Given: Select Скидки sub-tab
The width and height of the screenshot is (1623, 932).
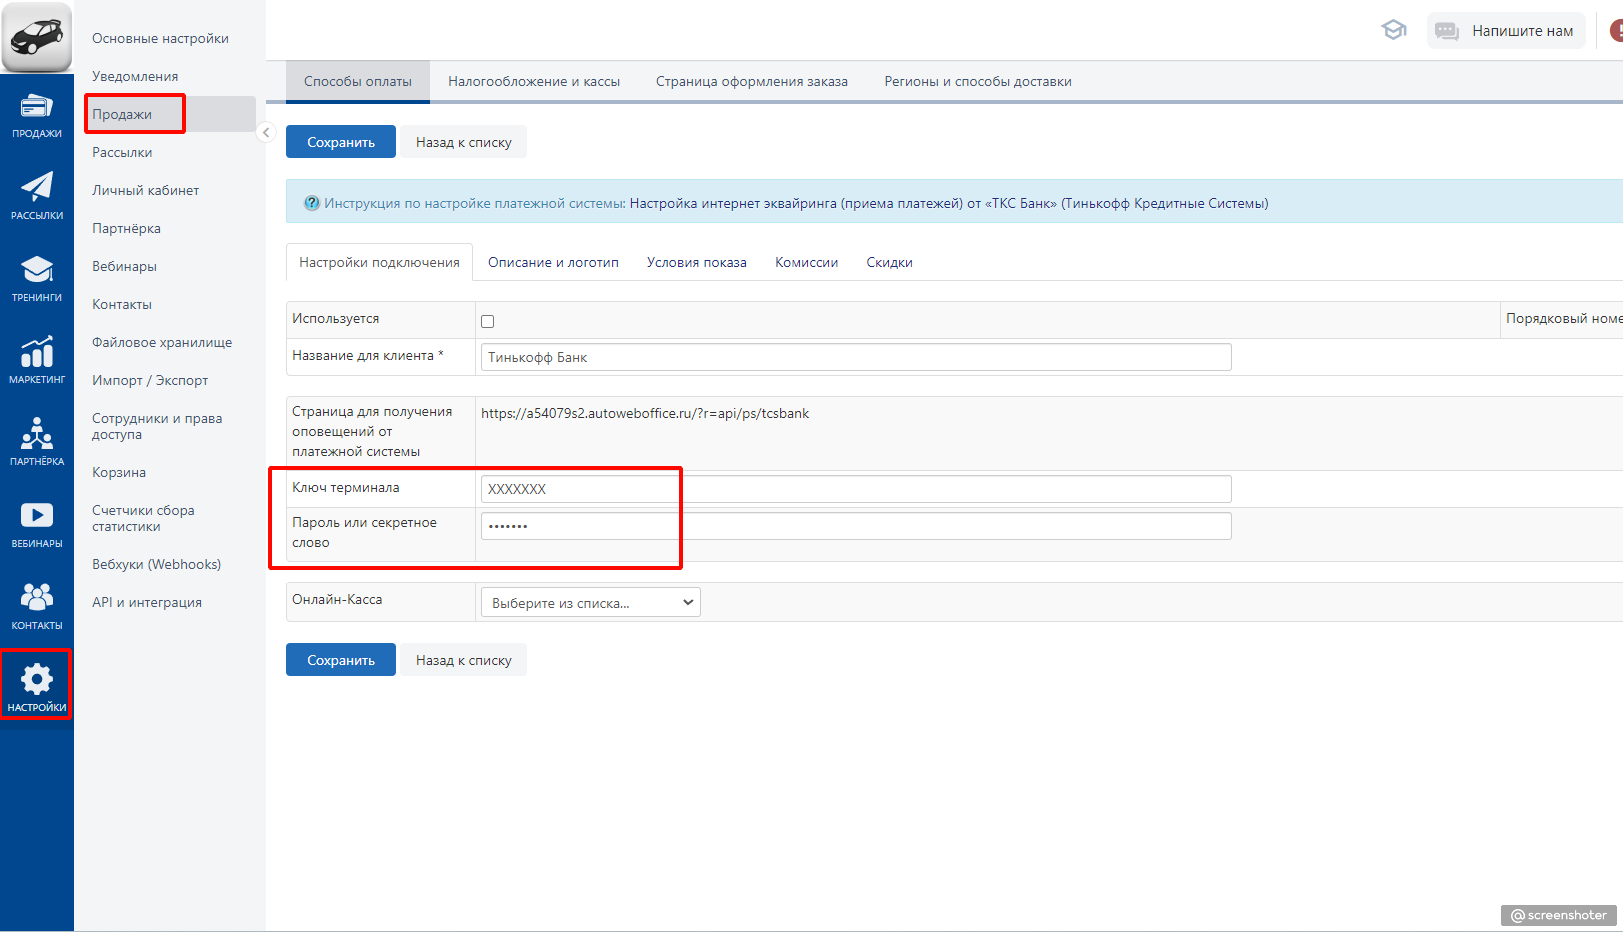Looking at the screenshot, I should coord(890,262).
